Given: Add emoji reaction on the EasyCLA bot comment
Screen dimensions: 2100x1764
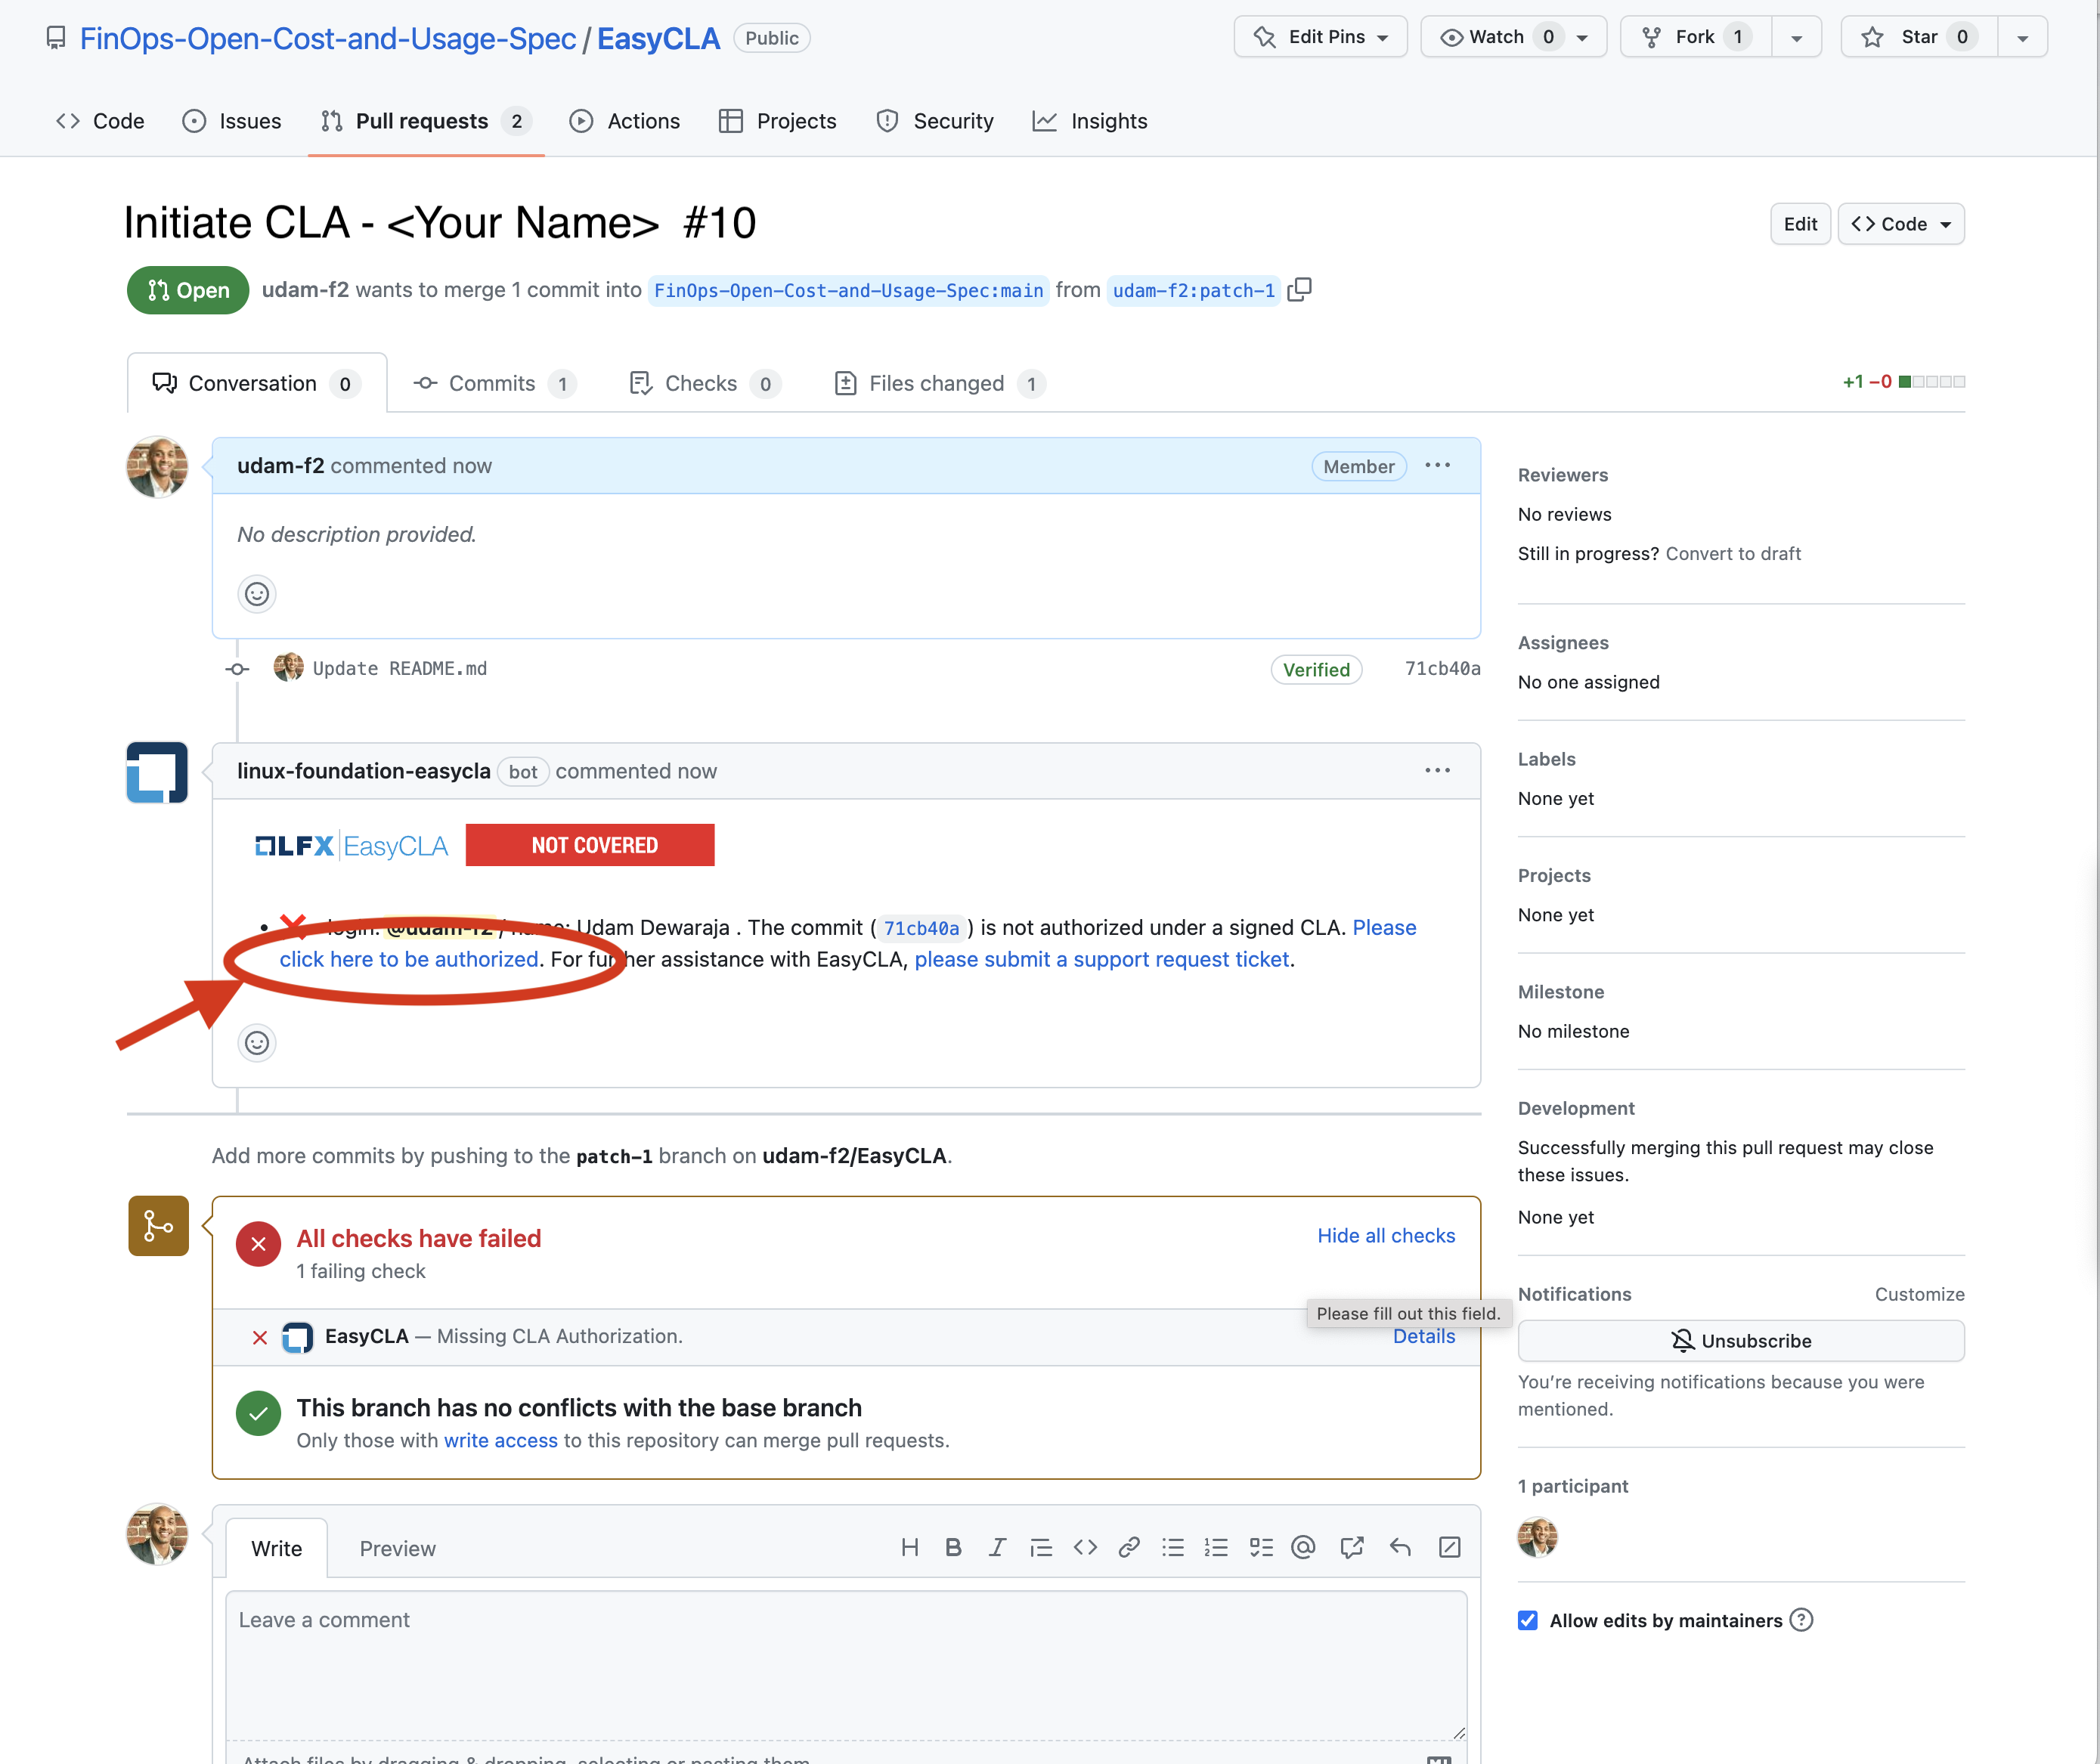Looking at the screenshot, I should coord(257,1043).
